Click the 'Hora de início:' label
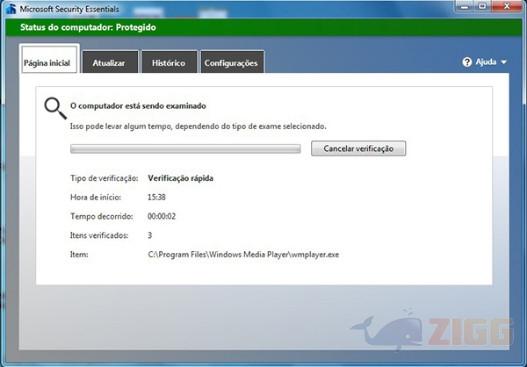527x367 pixels. pos(95,197)
